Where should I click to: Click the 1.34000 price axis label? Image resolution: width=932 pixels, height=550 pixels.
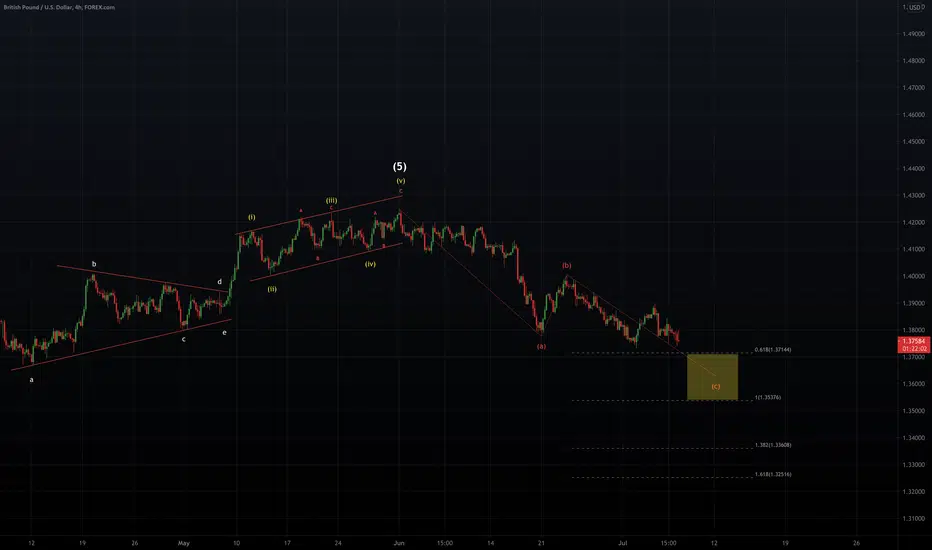pyautogui.click(x=914, y=438)
